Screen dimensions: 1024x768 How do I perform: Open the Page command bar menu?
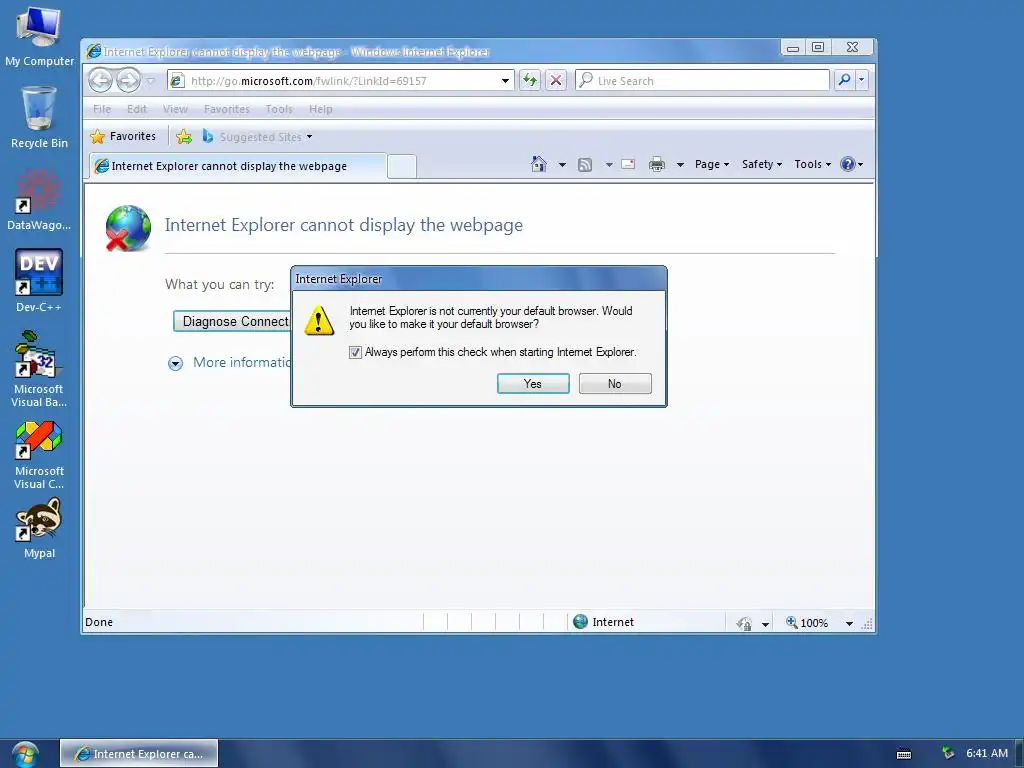pyautogui.click(x=712, y=165)
